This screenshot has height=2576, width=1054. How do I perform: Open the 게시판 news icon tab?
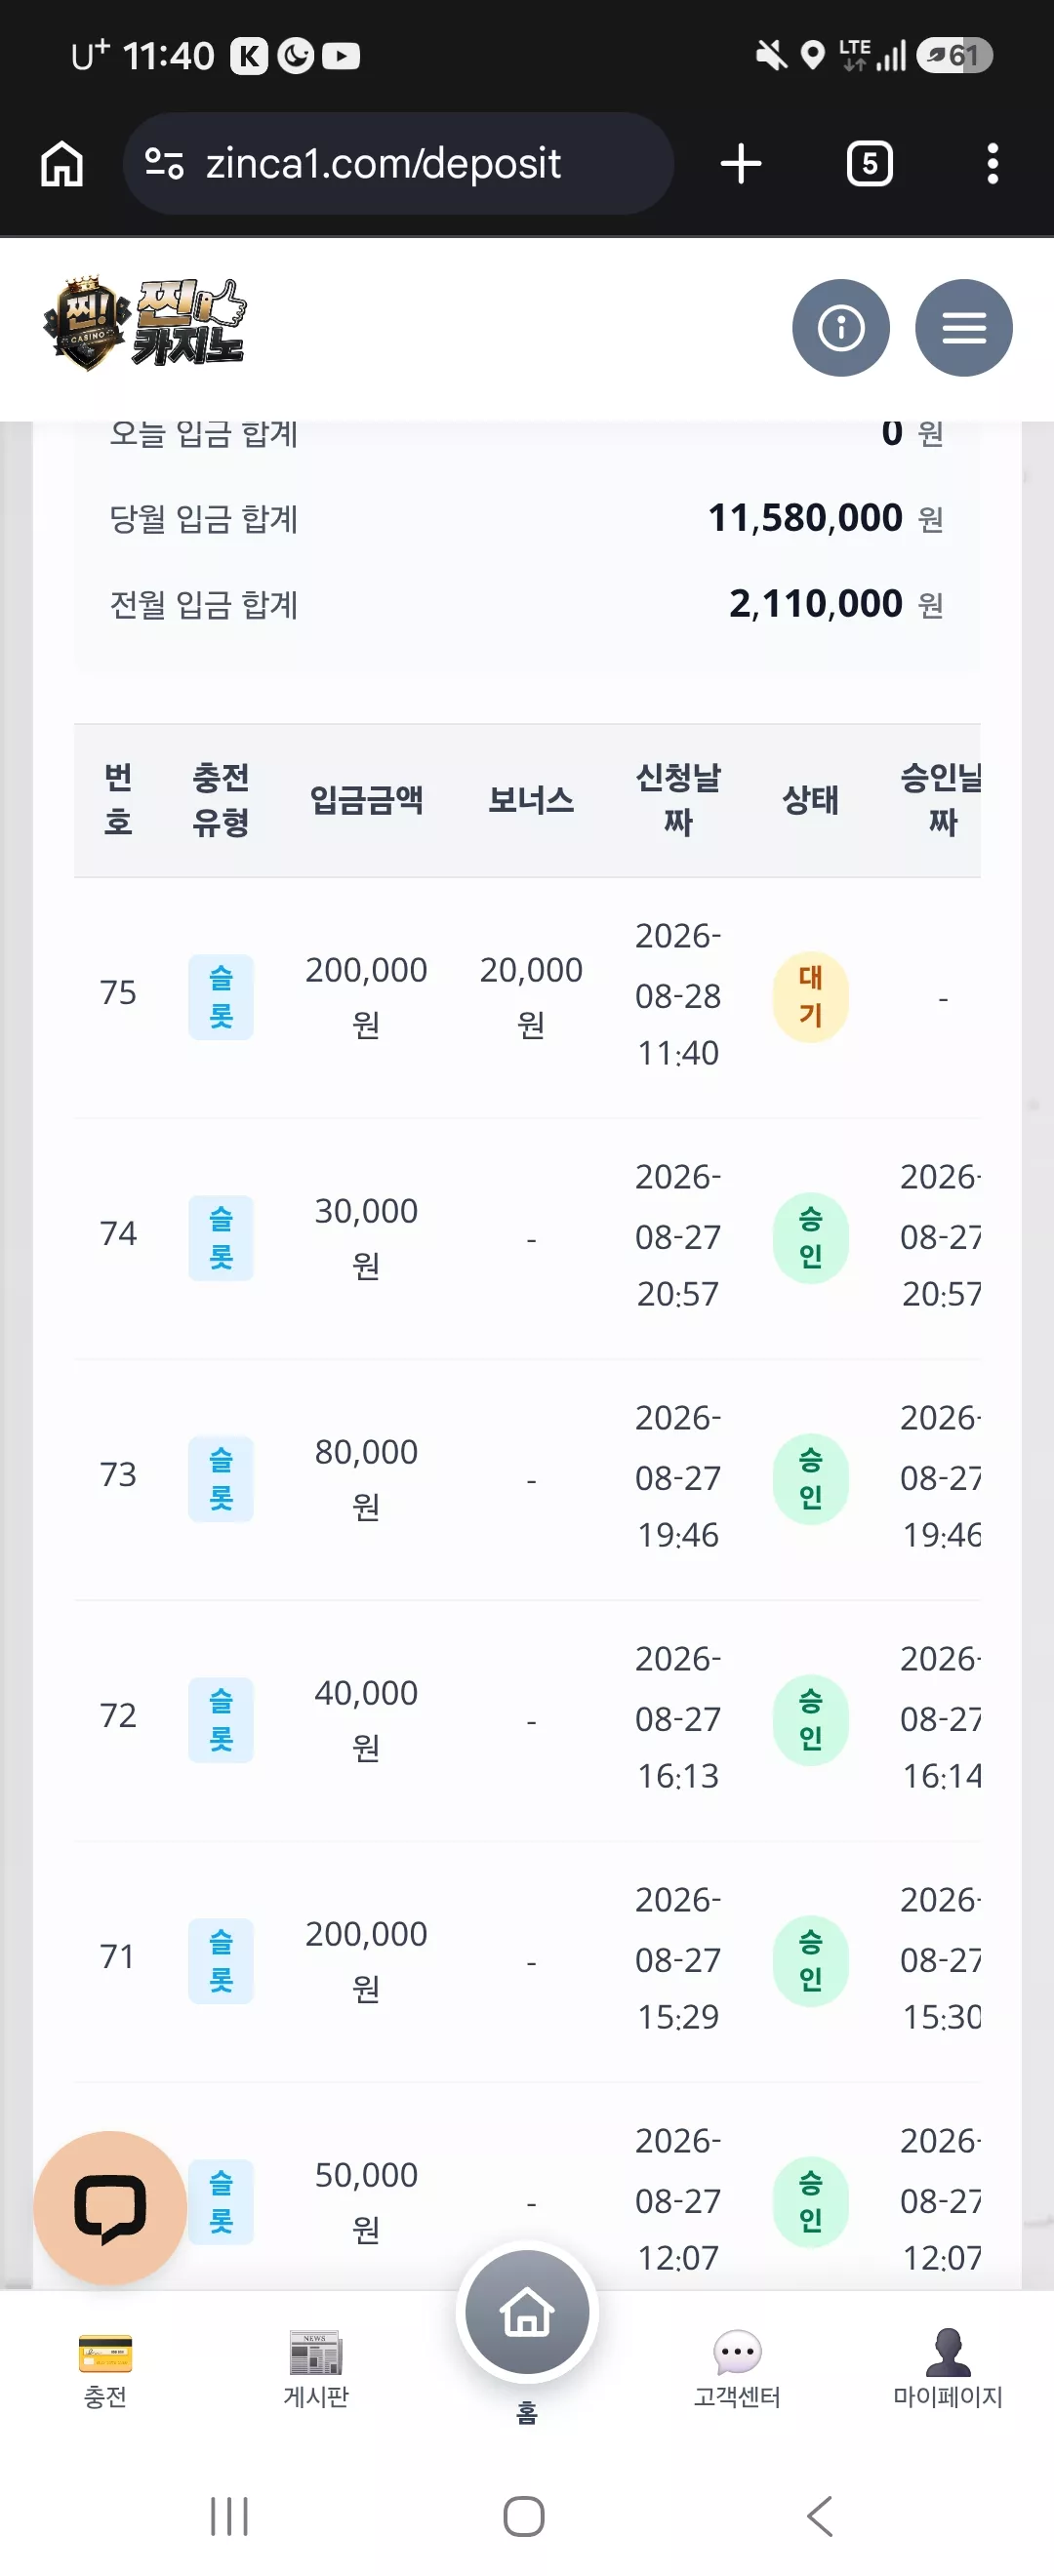coord(316,2370)
